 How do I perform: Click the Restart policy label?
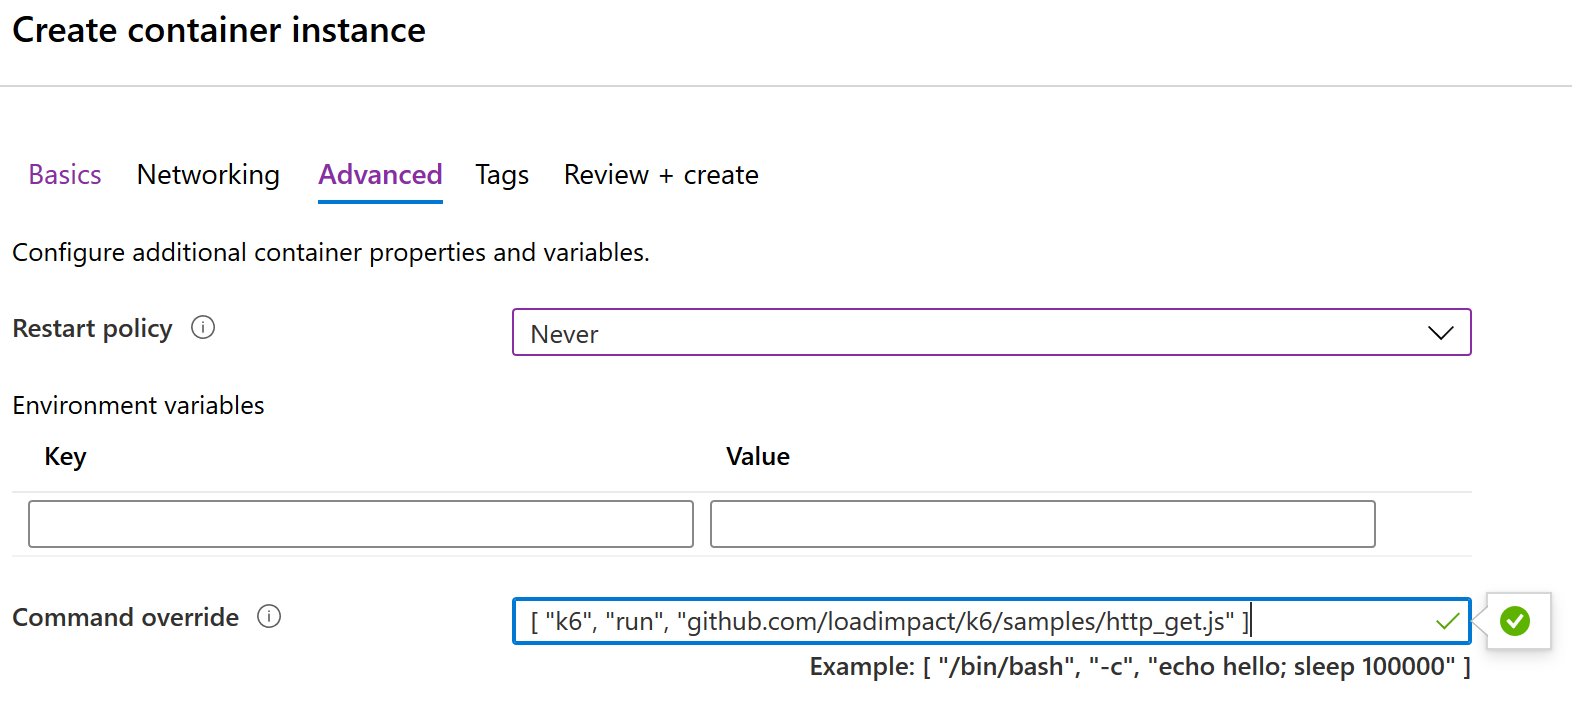point(92,329)
